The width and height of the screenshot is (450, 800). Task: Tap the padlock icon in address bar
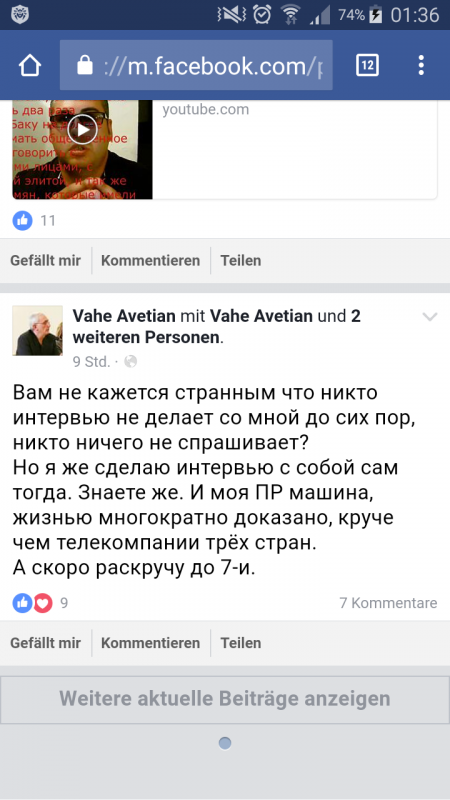point(85,65)
